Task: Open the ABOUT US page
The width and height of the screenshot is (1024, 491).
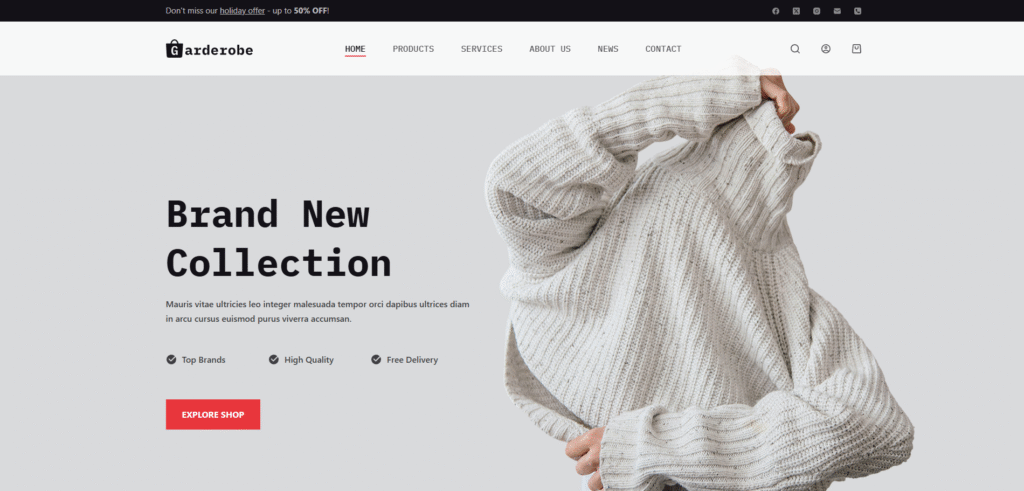Action: coord(550,49)
